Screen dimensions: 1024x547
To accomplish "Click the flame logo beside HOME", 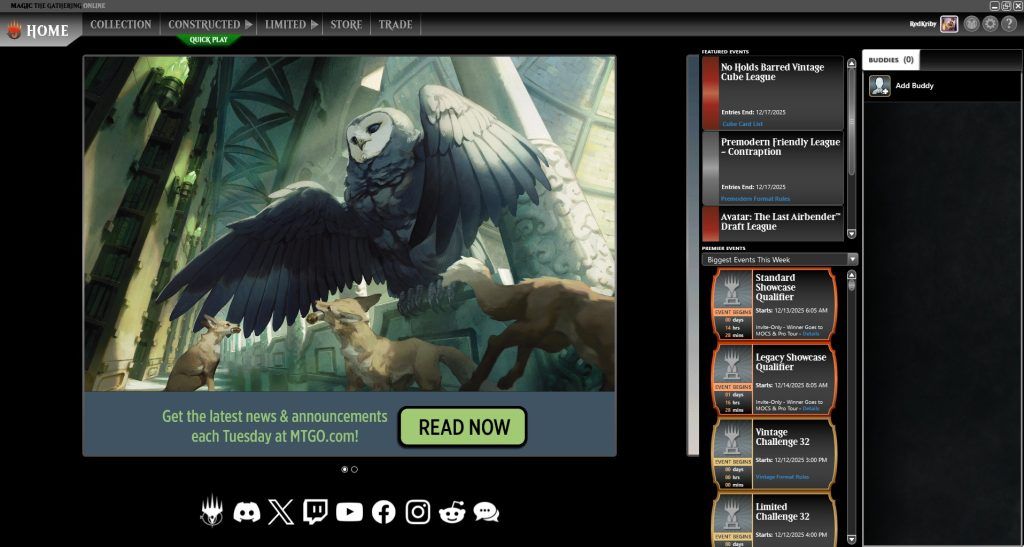I will click(14, 30).
